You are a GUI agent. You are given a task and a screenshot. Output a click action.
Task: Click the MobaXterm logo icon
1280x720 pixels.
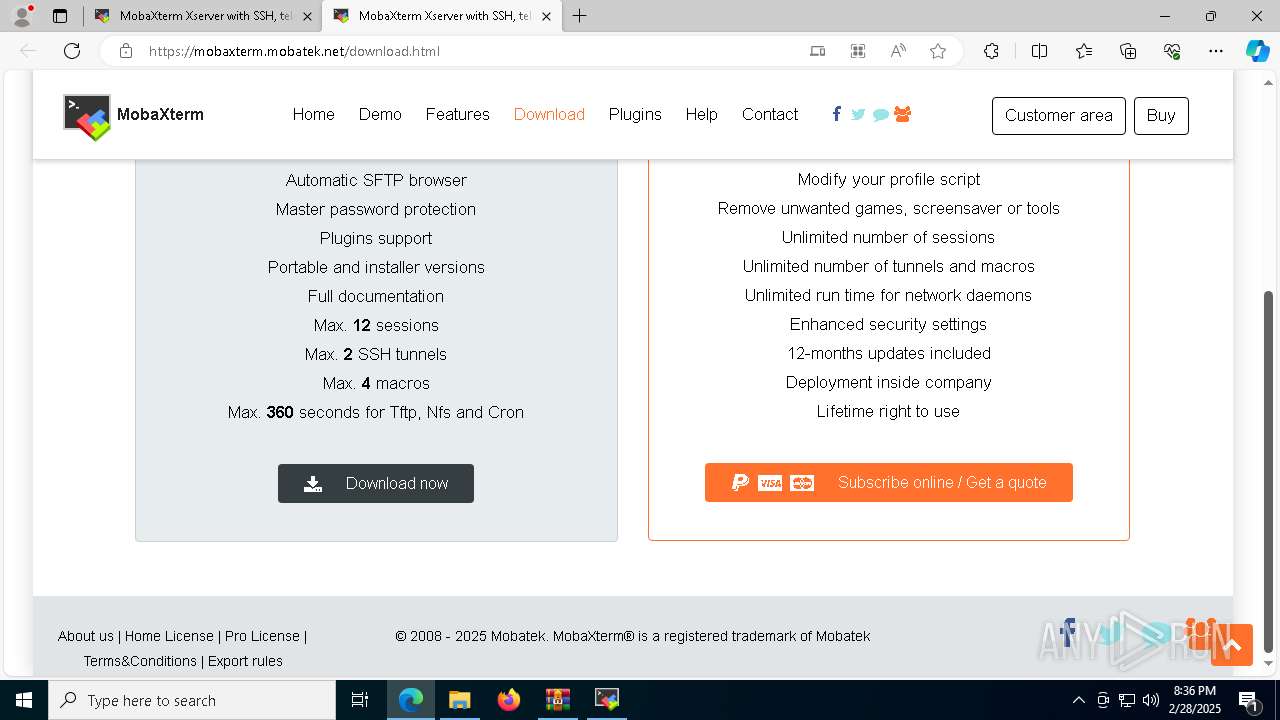click(87, 116)
